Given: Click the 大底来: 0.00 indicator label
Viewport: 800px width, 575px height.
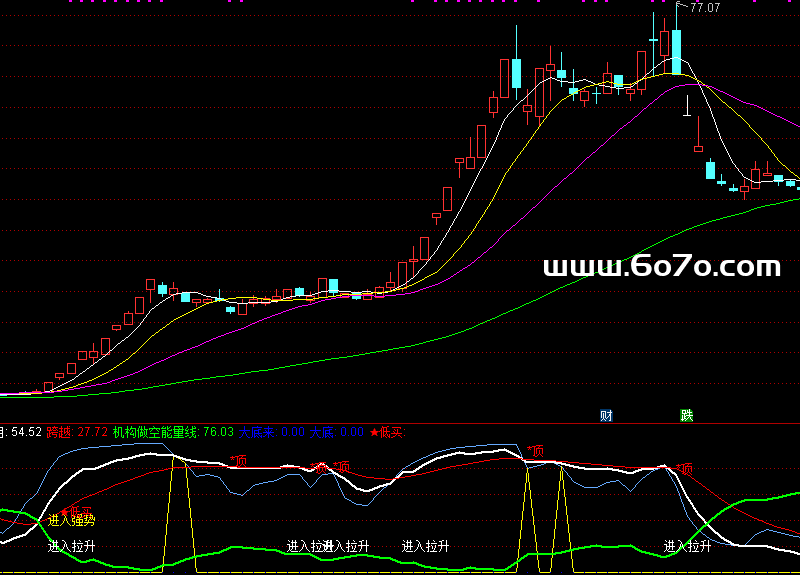Looking at the screenshot, I should click(x=271, y=432).
